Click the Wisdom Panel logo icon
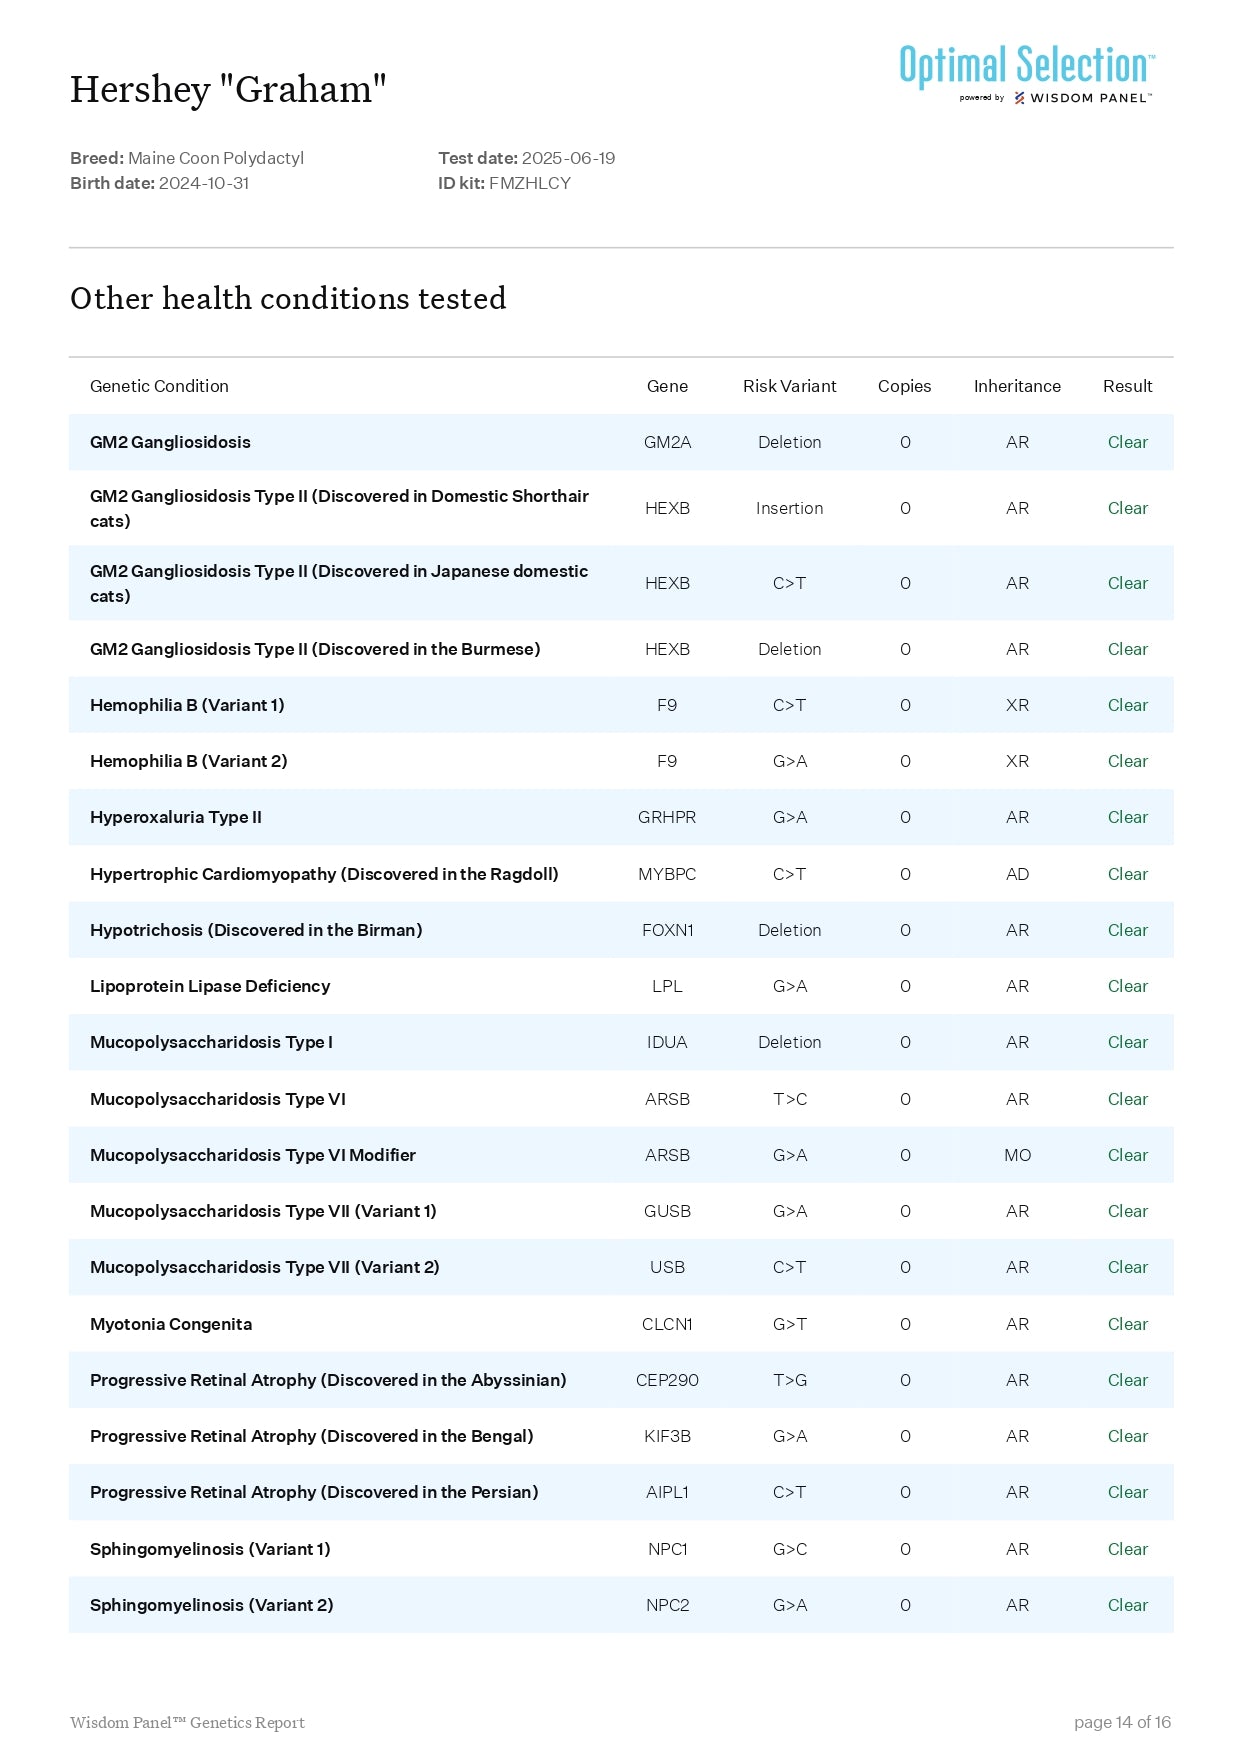 tap(1019, 98)
